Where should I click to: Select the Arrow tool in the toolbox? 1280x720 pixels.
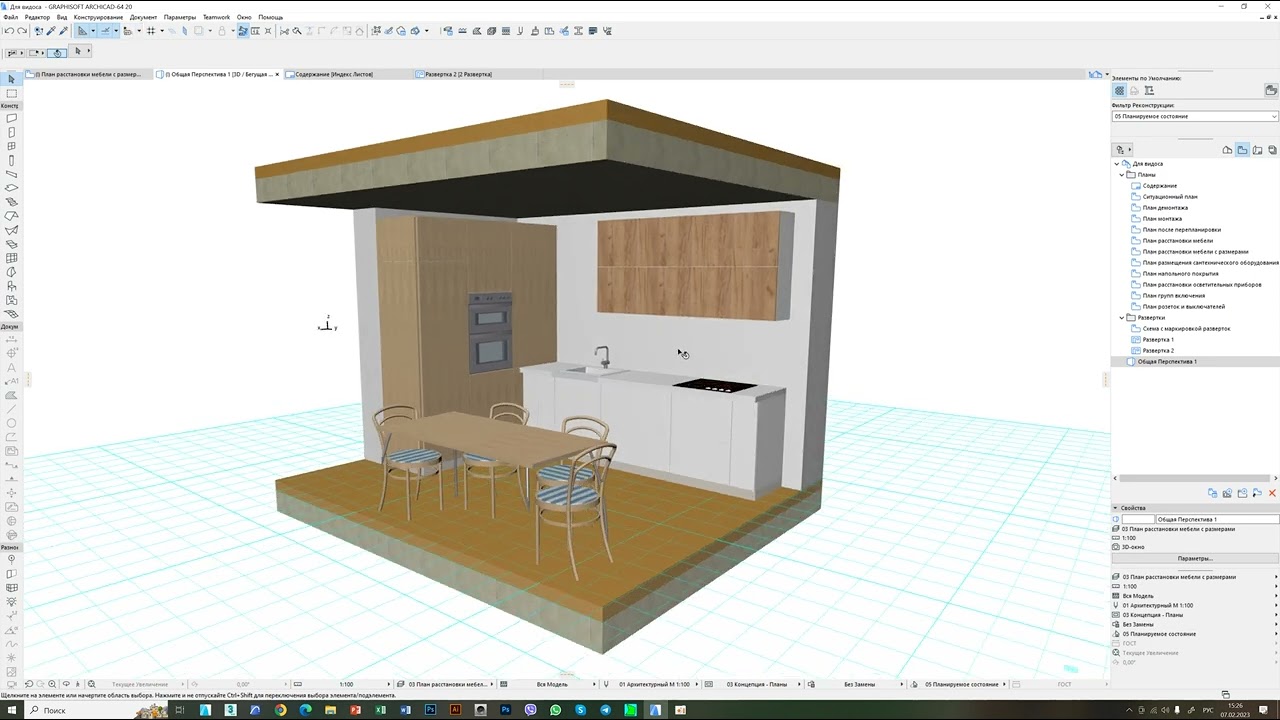[x=11, y=79]
